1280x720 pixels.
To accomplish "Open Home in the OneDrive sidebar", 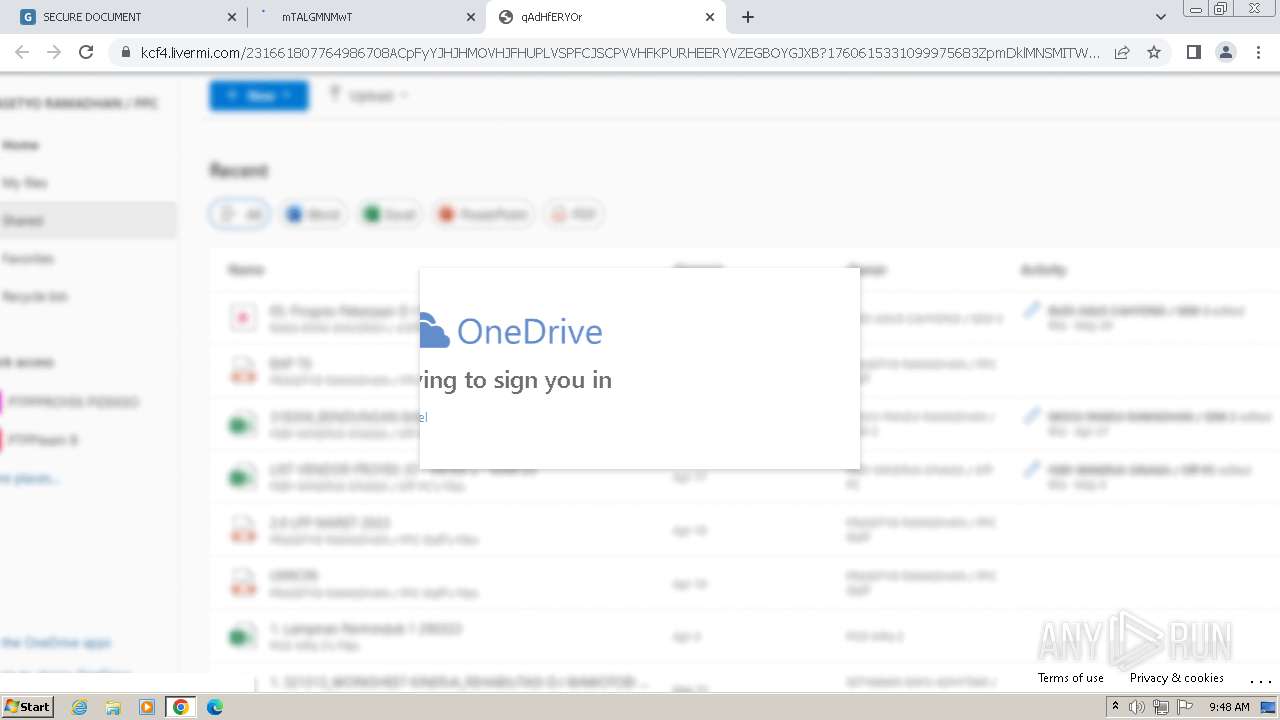I will [20, 145].
